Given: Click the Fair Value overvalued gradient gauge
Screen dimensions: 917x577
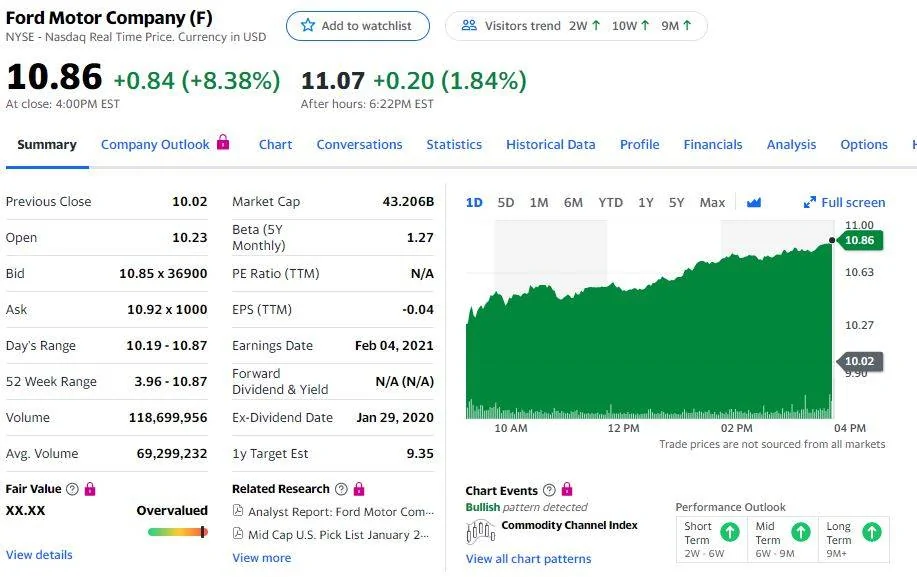Looking at the screenshot, I should pyautogui.click(x=177, y=532).
